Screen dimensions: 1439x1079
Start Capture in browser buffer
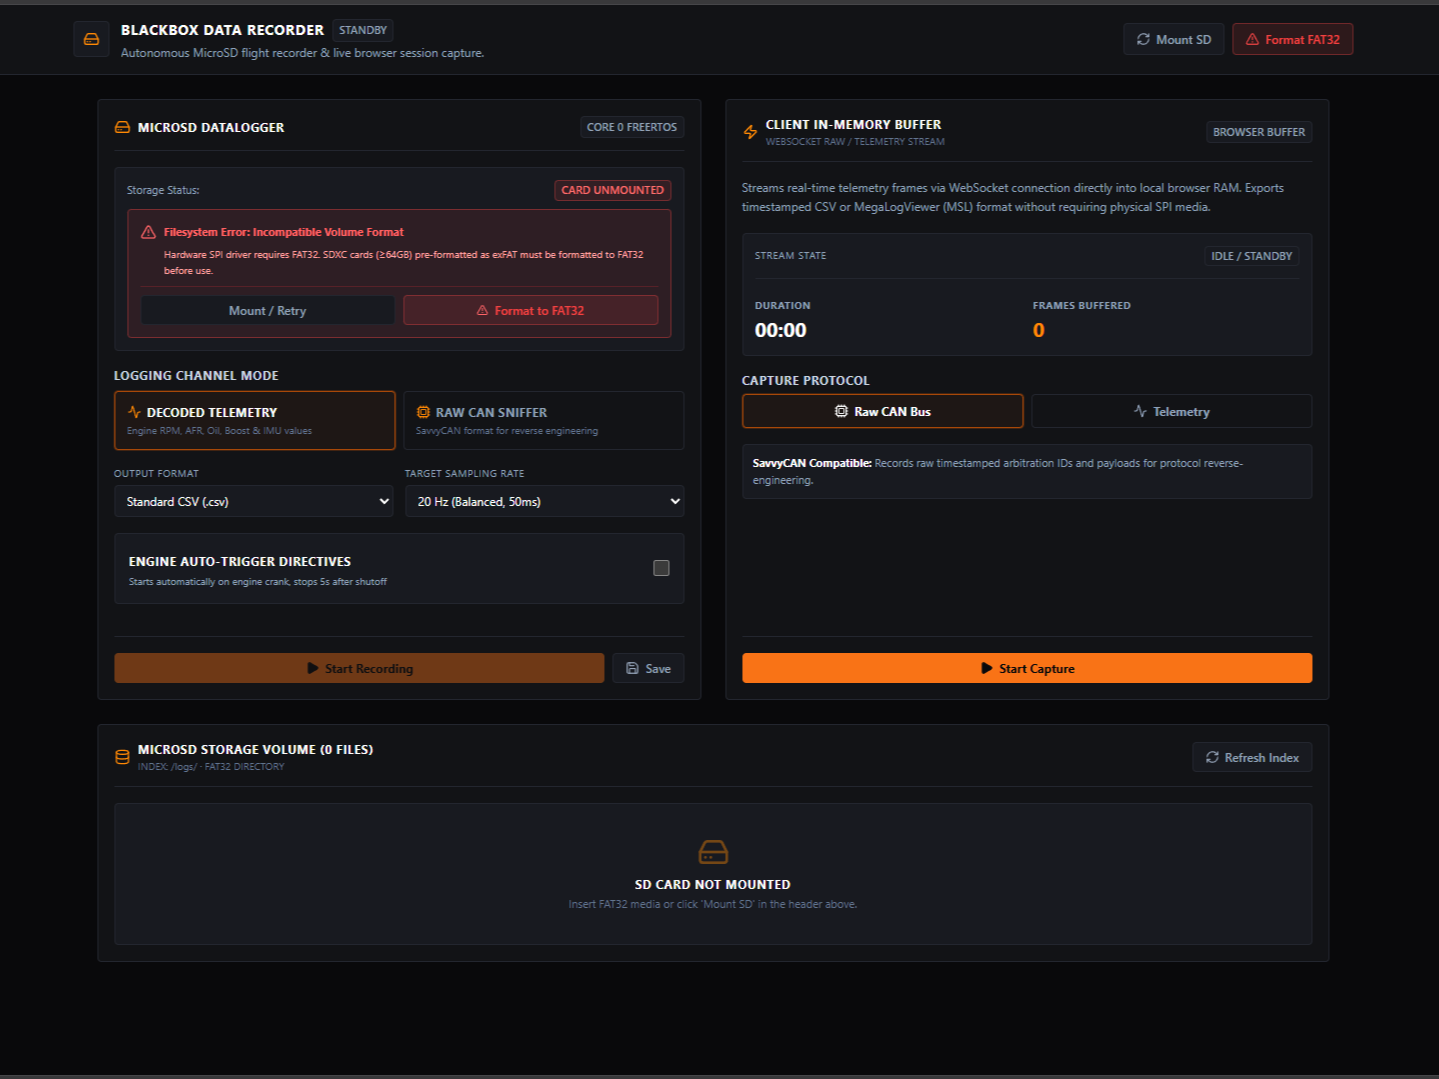tap(1027, 668)
